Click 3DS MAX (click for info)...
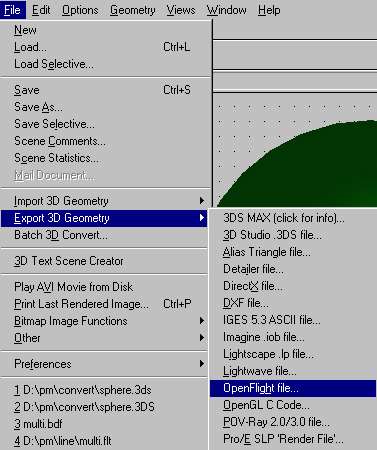Viewport: 377px width, 450px height. [x=293, y=218]
